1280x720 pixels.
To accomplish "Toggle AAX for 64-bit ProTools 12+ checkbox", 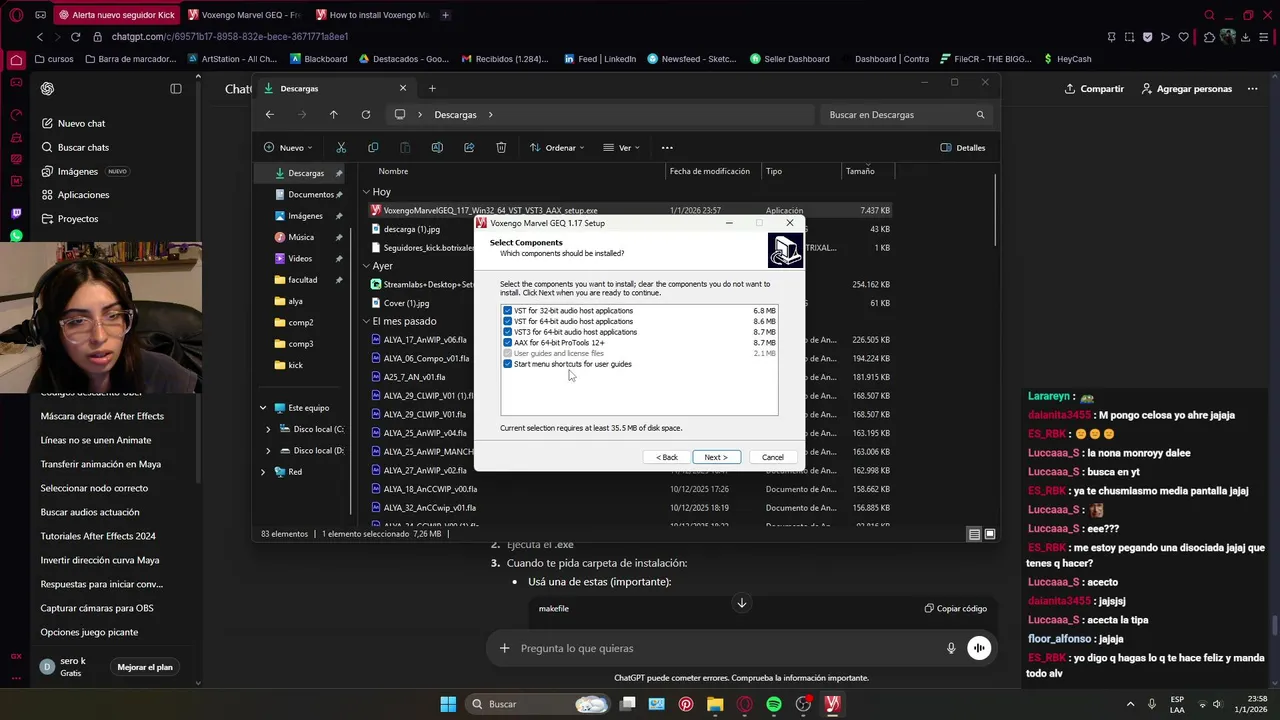I will pyautogui.click(x=508, y=343).
